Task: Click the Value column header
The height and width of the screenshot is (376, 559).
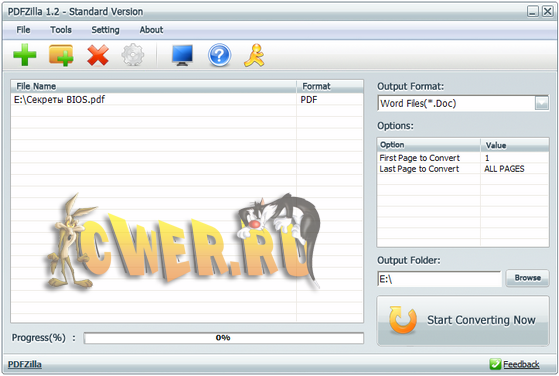Action: 514,145
